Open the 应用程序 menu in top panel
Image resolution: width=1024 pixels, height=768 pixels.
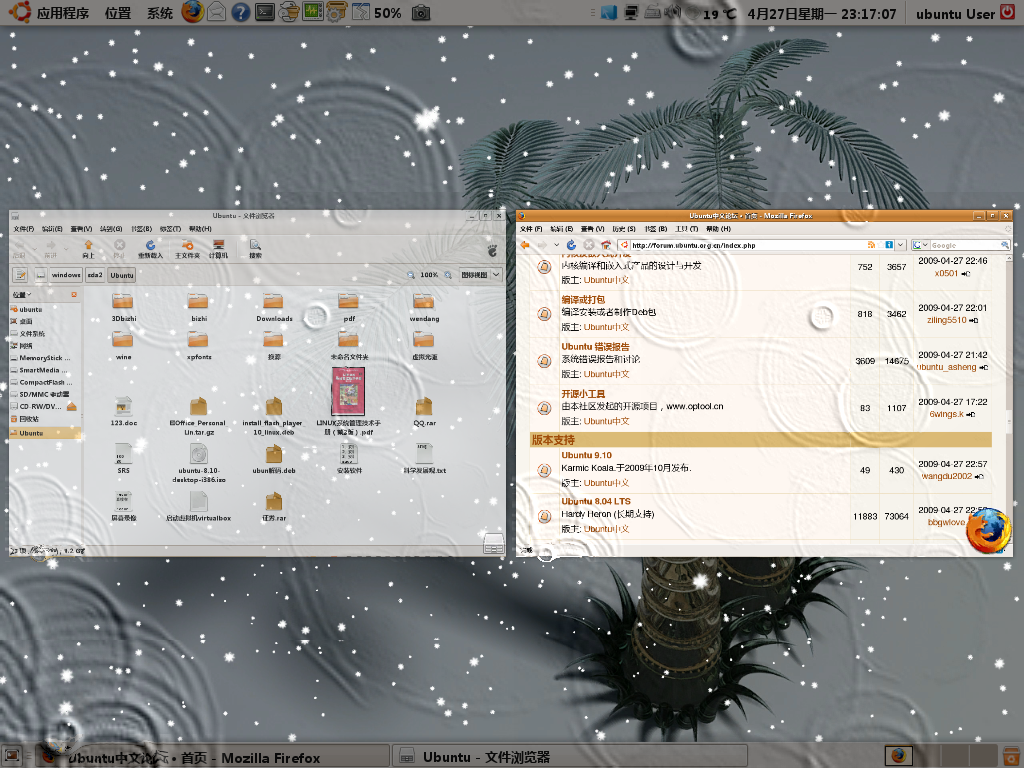pyautogui.click(x=63, y=13)
